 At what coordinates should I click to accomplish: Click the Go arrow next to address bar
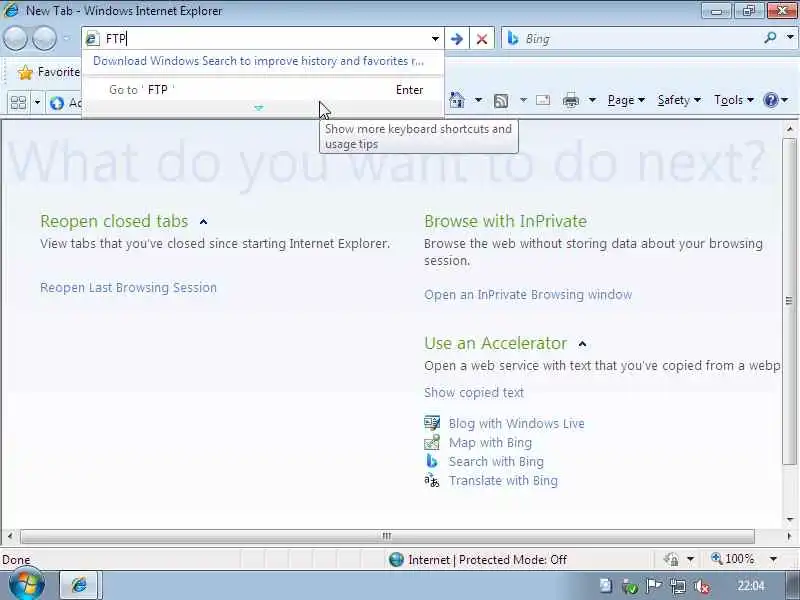point(457,39)
